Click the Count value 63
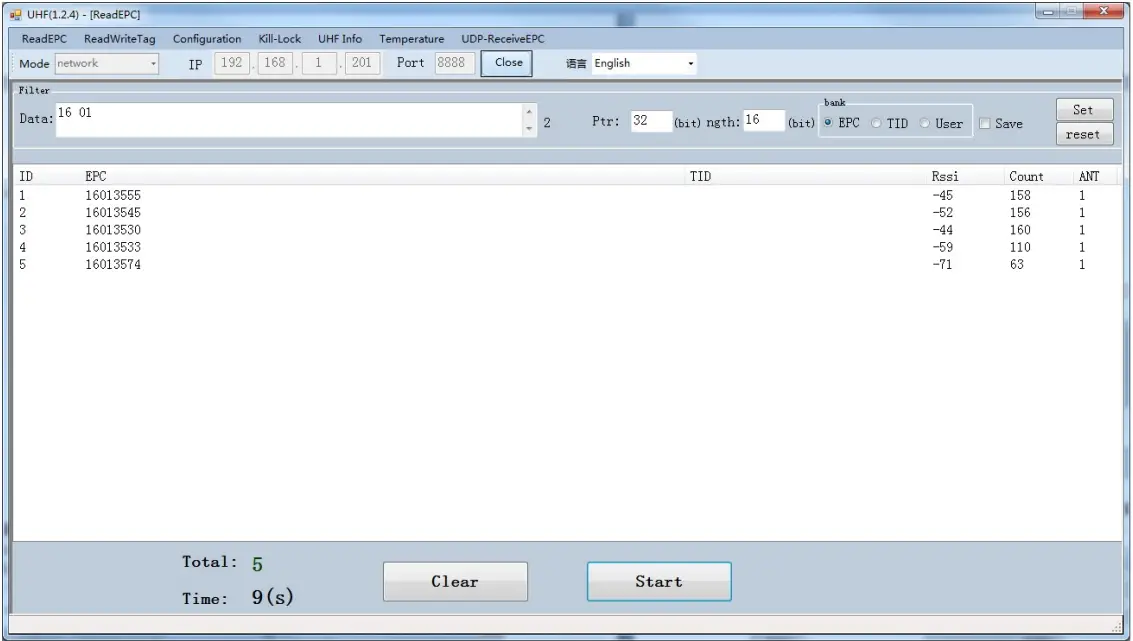Viewport: 1133px width, 641px height. 1017,265
